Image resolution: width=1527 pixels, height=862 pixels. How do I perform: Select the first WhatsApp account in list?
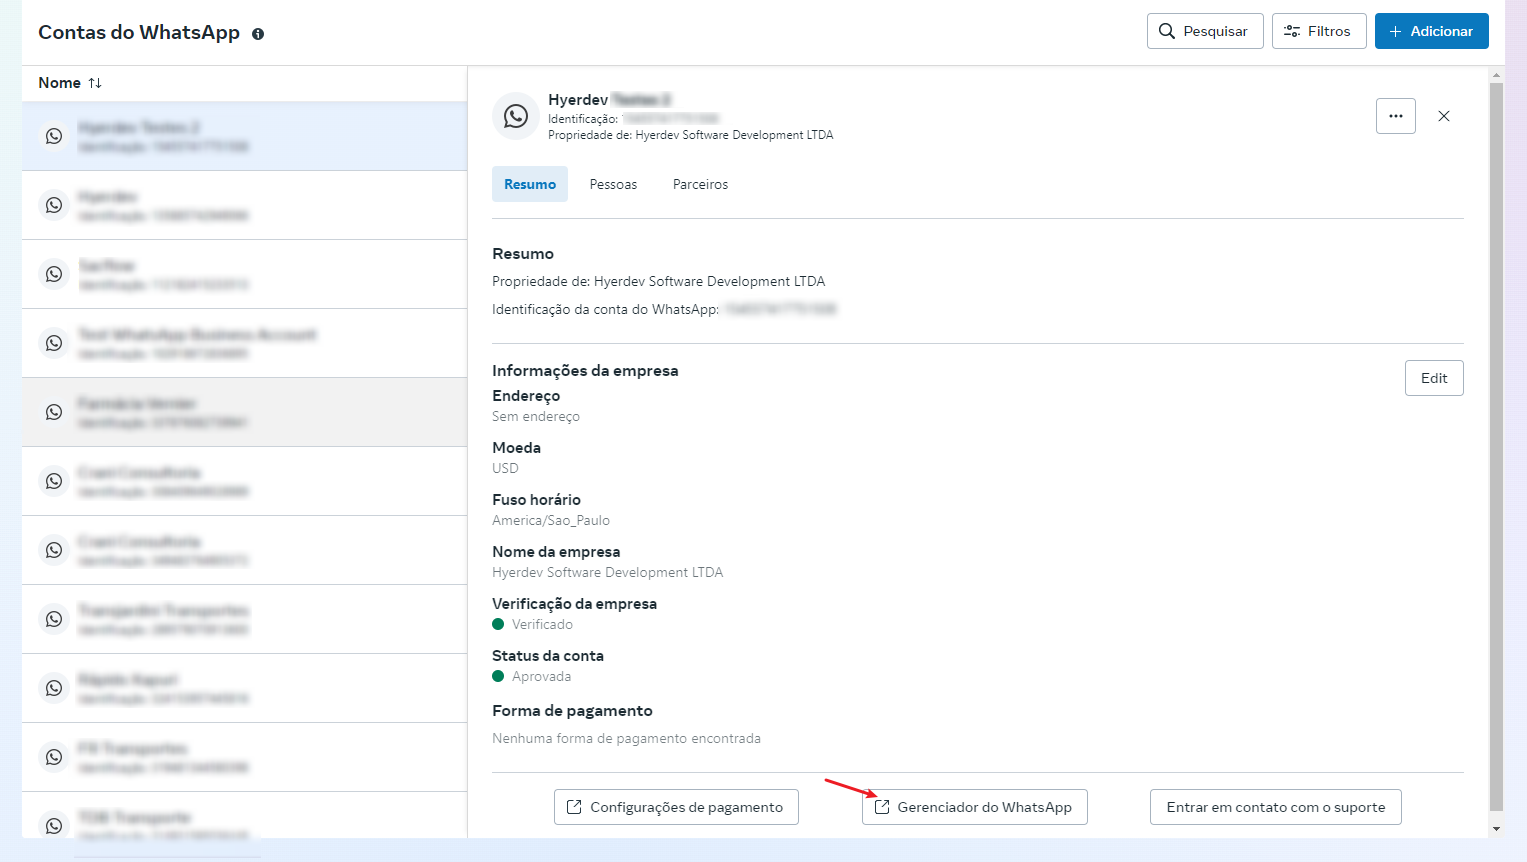click(244, 136)
